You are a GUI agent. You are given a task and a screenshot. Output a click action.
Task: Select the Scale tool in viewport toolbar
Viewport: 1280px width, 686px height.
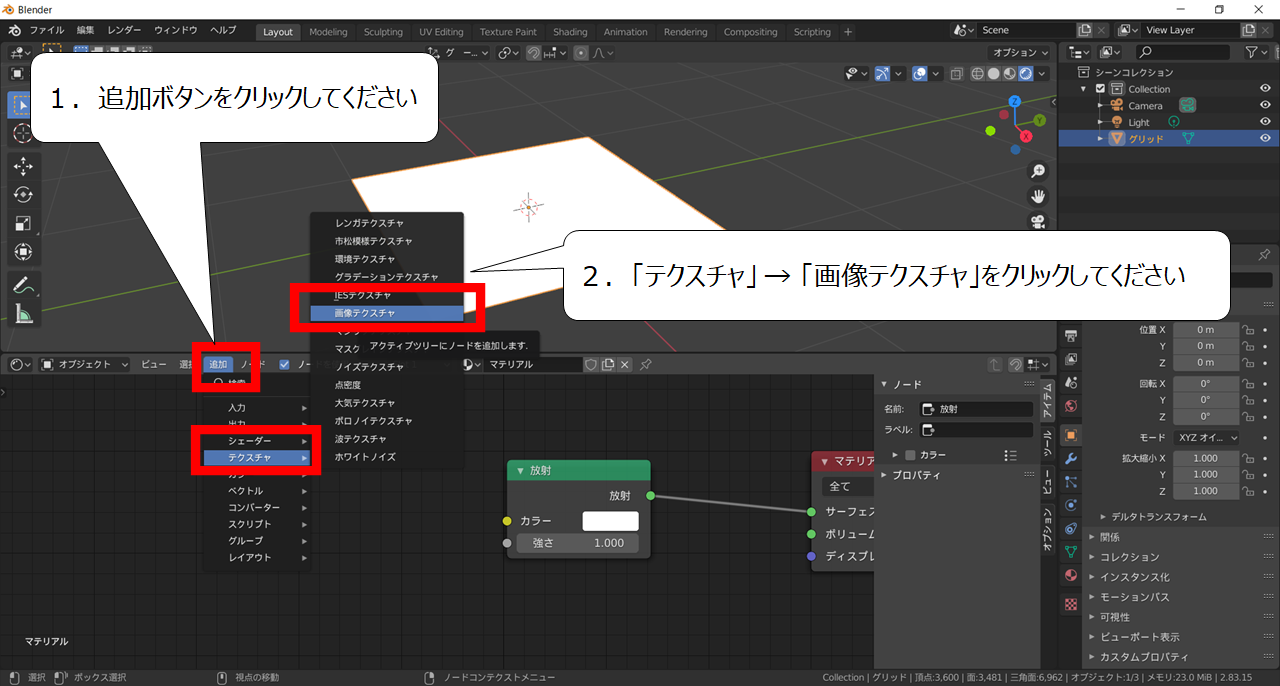coord(23,223)
